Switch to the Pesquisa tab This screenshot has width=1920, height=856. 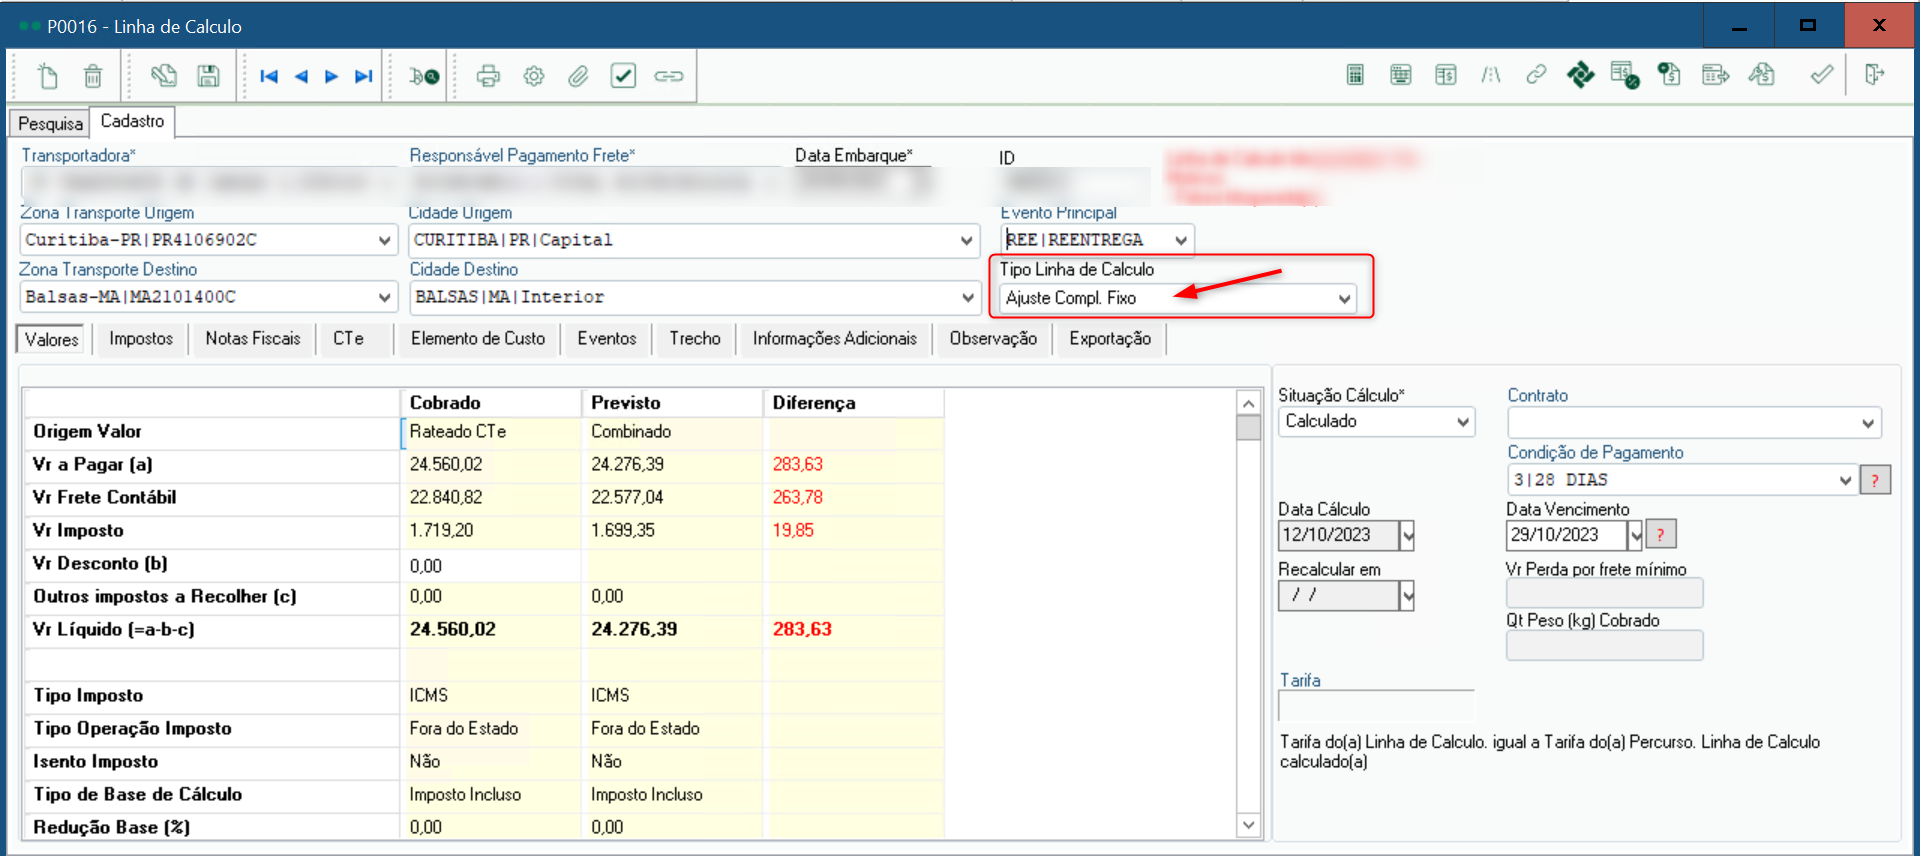[x=50, y=123]
